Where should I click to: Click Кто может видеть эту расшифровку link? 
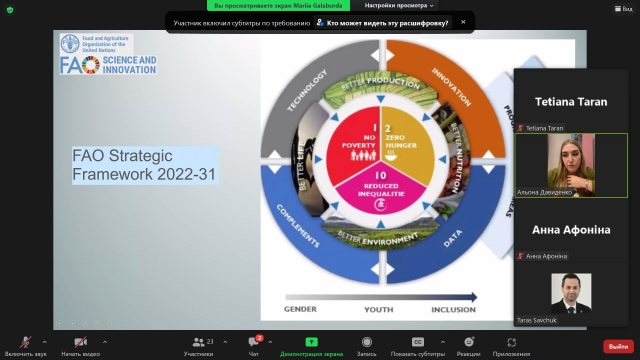coord(383,23)
